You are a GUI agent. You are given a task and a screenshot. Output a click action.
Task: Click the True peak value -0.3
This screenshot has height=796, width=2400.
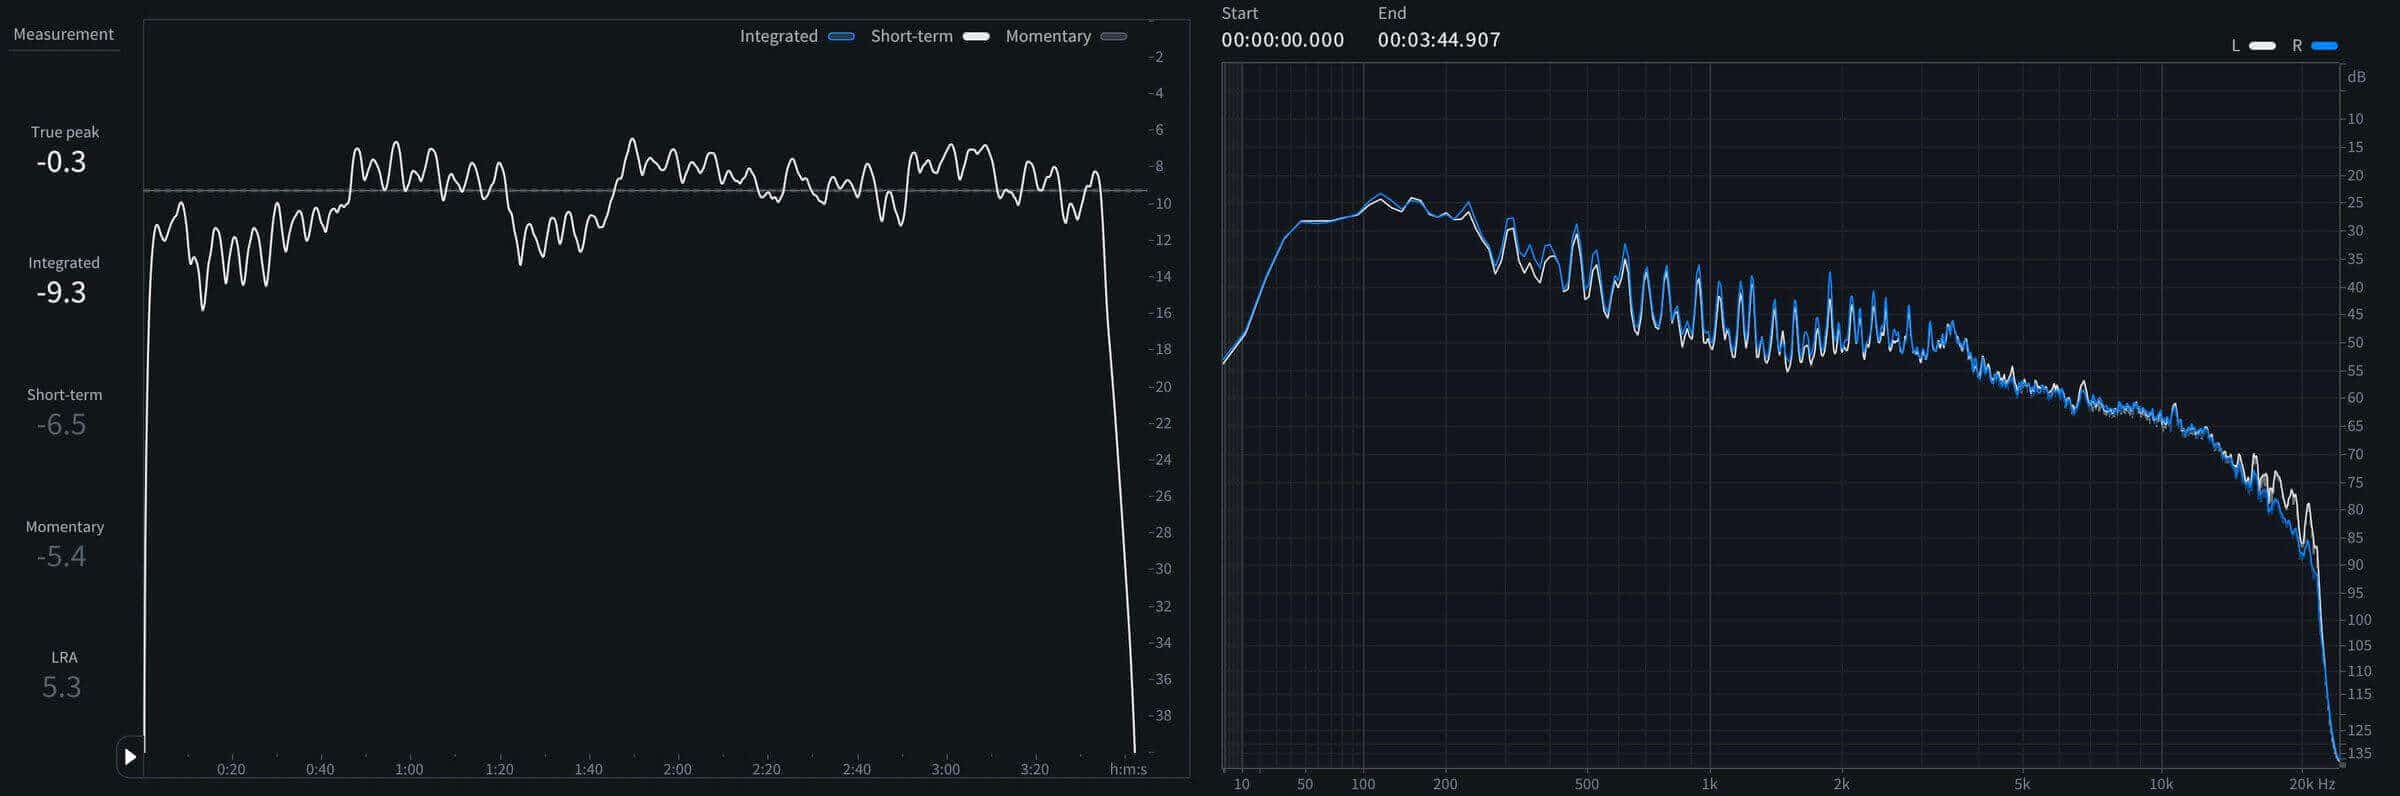tap(61, 162)
